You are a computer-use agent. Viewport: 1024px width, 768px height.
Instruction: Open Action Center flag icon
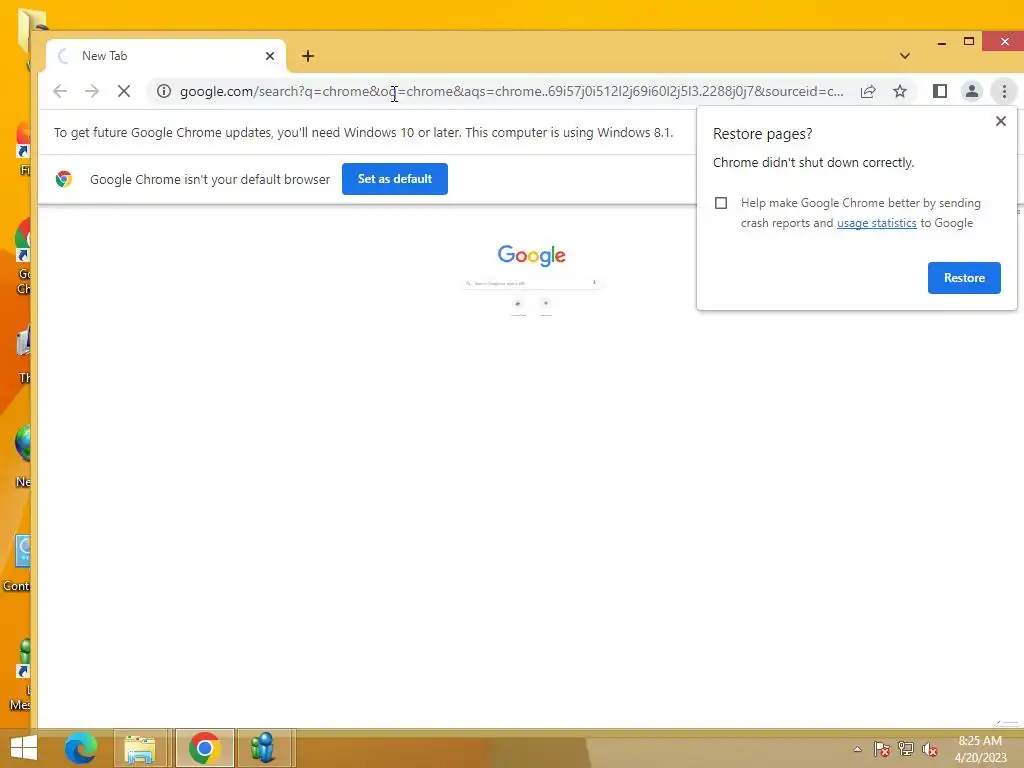click(x=882, y=749)
